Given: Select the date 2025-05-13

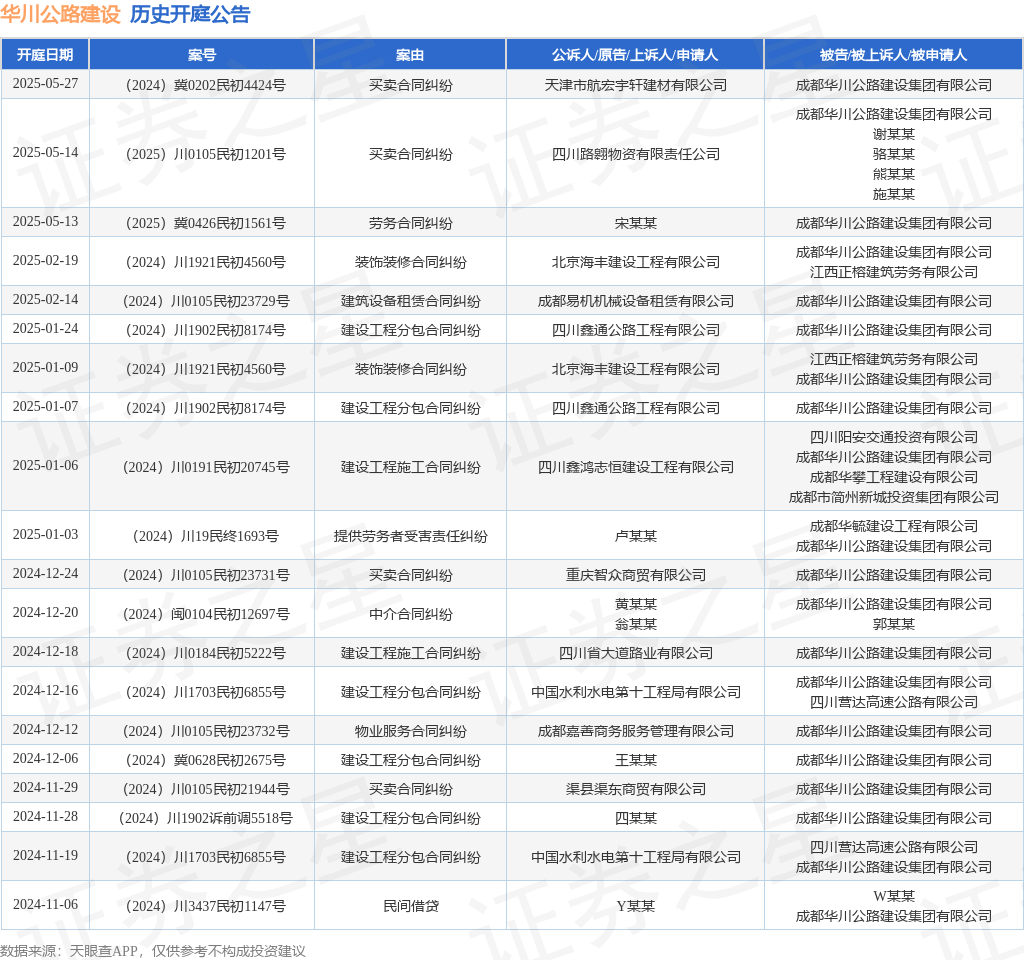Looking at the screenshot, I should [x=45, y=221].
